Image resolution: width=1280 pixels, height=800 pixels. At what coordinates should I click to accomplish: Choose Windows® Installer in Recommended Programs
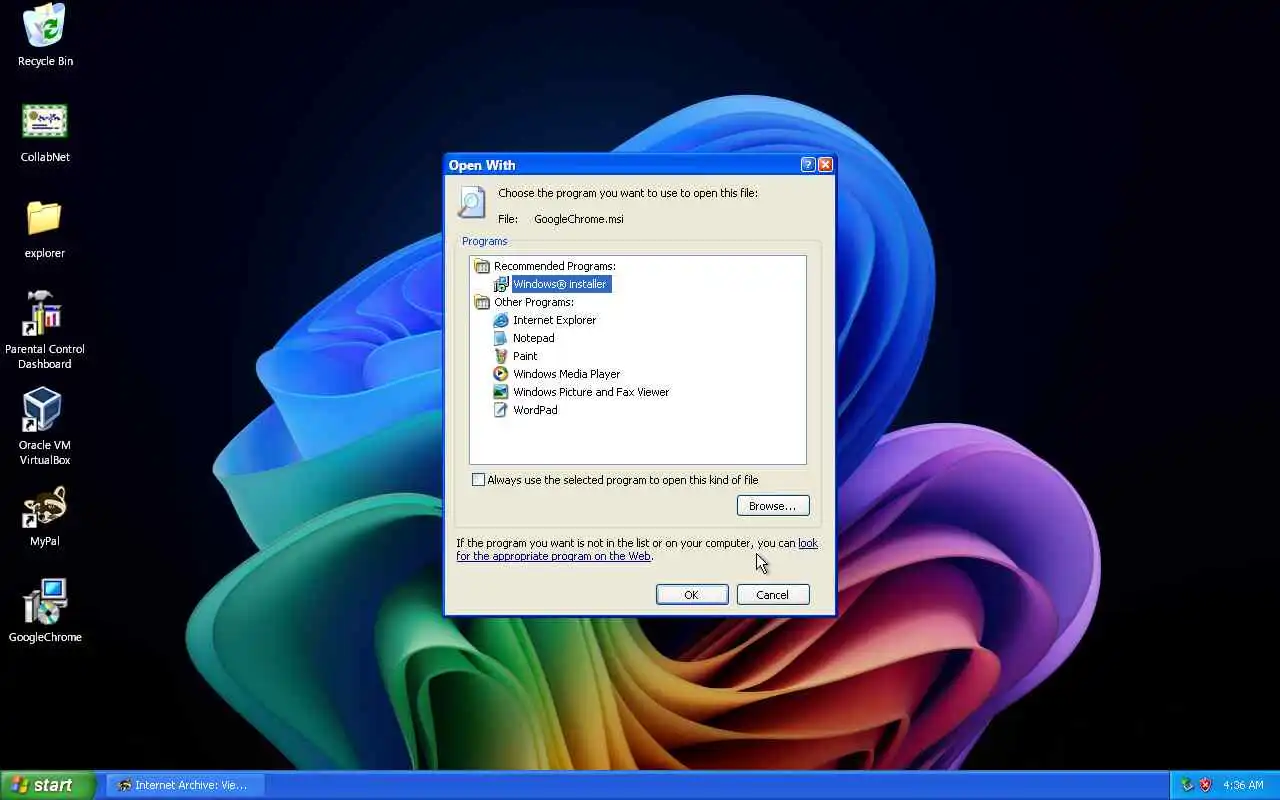click(x=561, y=284)
